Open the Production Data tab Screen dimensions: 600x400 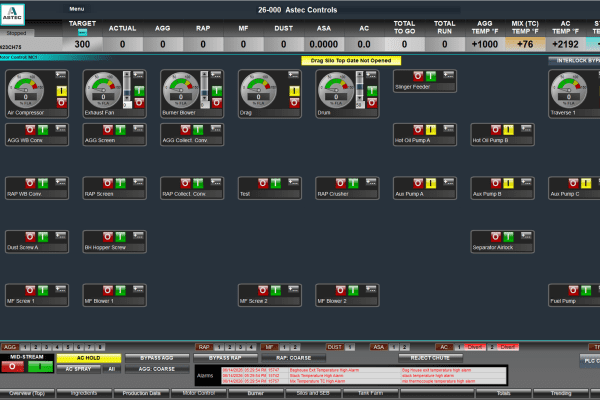point(142,393)
